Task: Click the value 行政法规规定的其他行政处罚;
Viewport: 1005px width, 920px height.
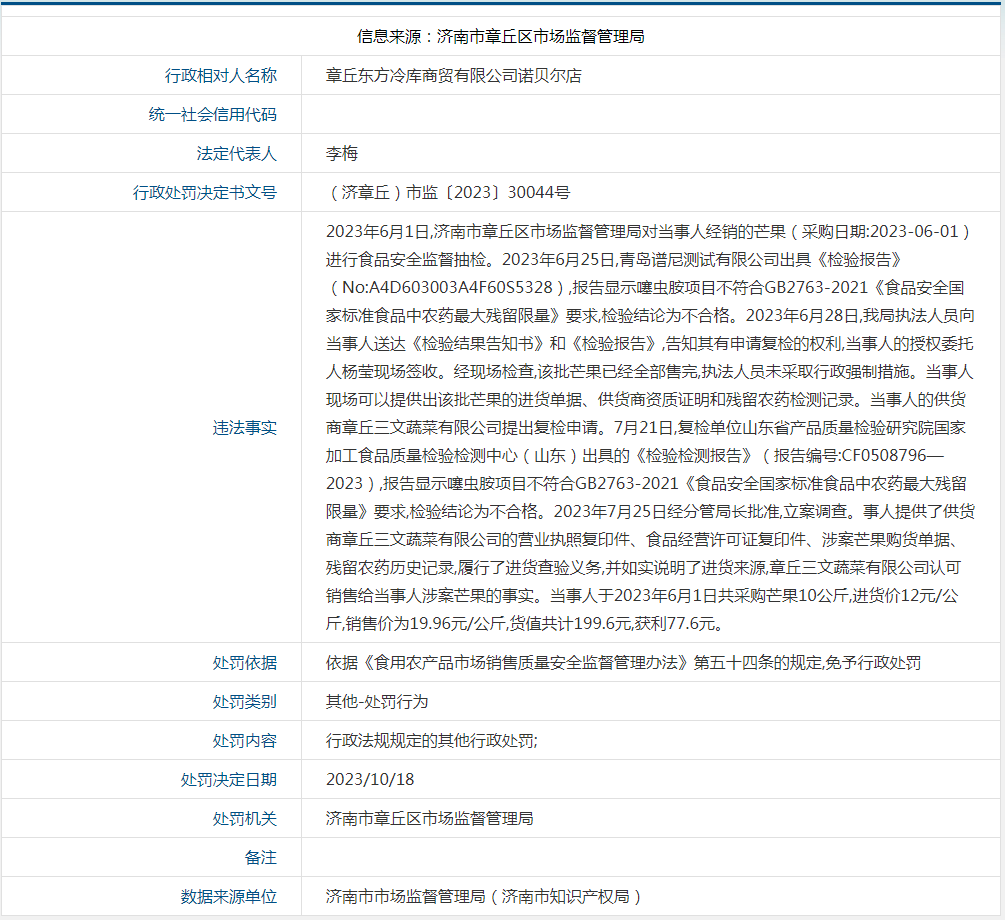Action: pos(432,741)
